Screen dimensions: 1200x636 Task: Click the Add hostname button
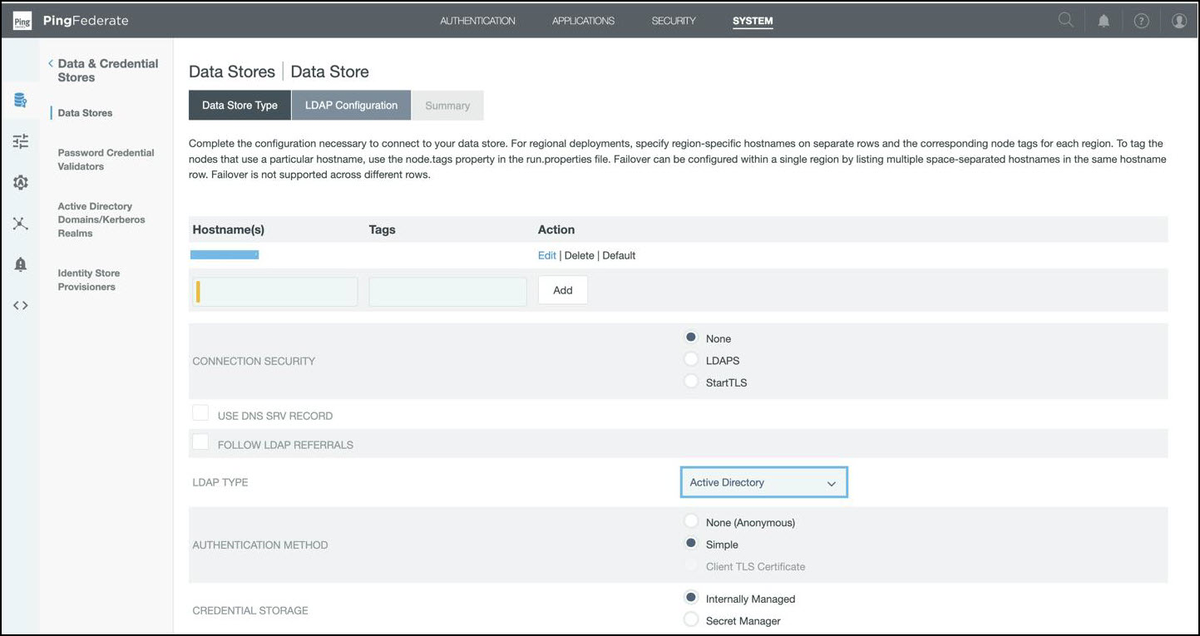click(563, 290)
